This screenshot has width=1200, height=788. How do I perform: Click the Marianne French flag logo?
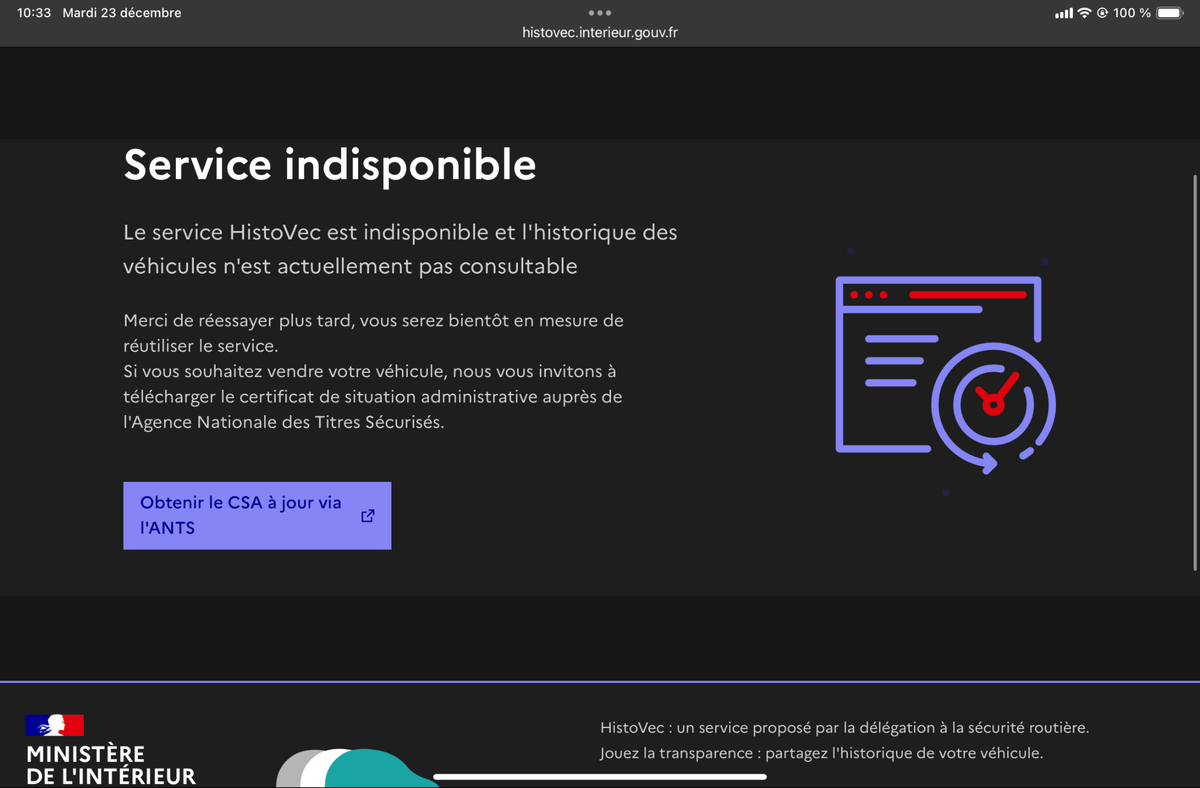pos(55,725)
